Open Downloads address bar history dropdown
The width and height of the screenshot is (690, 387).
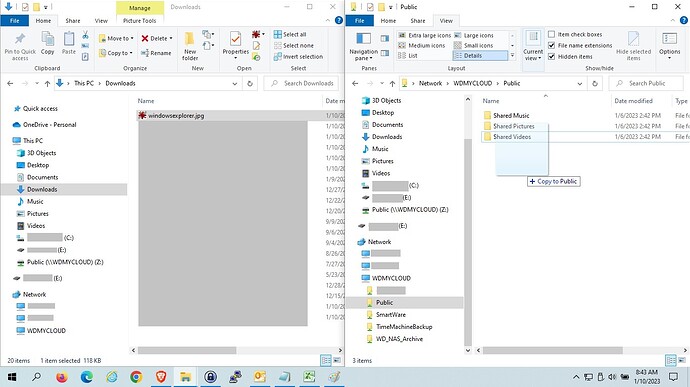pyautogui.click(x=235, y=83)
